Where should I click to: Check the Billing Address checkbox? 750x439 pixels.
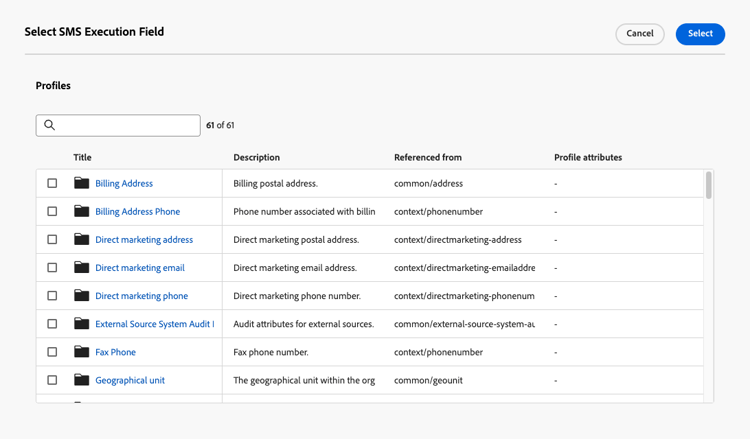52,184
